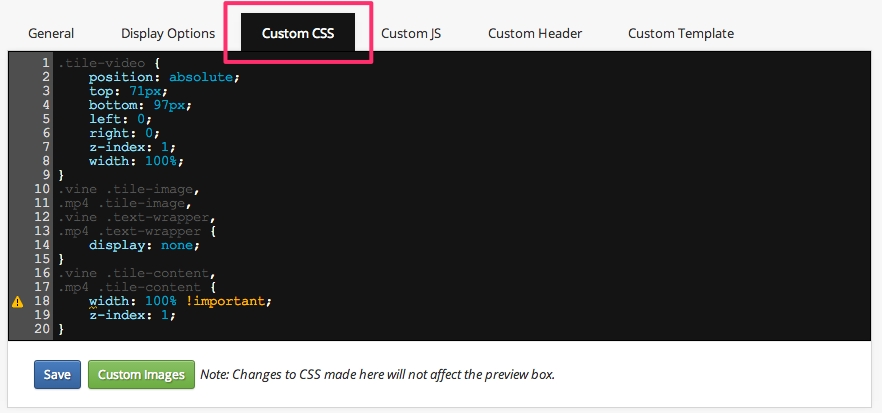
Task: Click line number 1 in the gutter
Action: [x=46, y=63]
